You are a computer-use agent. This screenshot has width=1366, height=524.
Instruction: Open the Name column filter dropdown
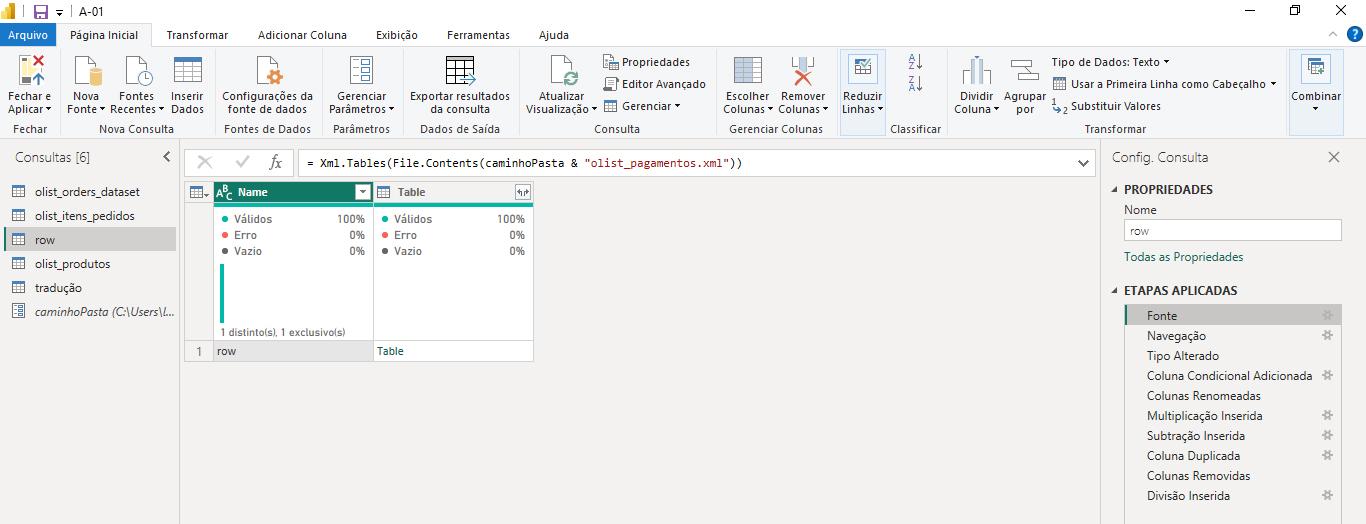[363, 192]
